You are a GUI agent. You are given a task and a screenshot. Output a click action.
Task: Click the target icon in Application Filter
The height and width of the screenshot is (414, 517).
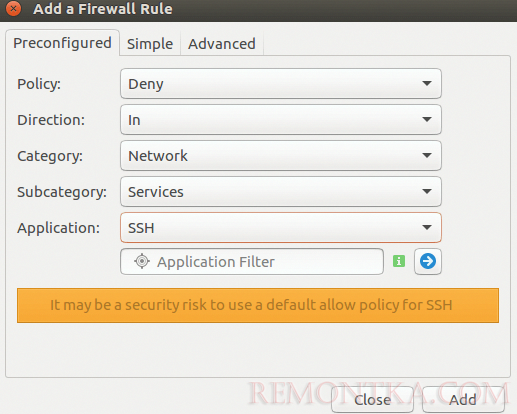point(142,261)
